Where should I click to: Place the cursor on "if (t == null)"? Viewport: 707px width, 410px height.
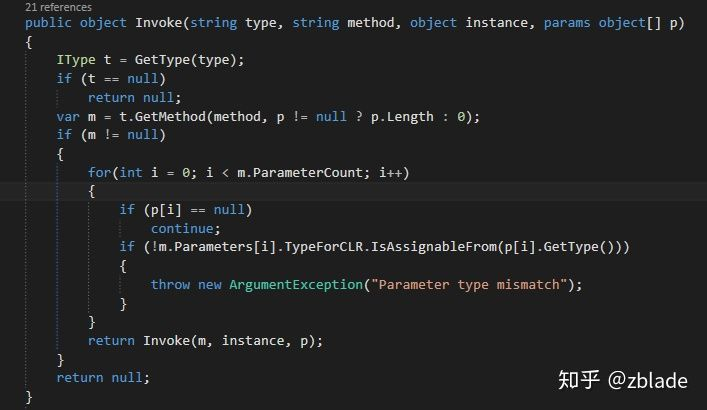(111, 79)
